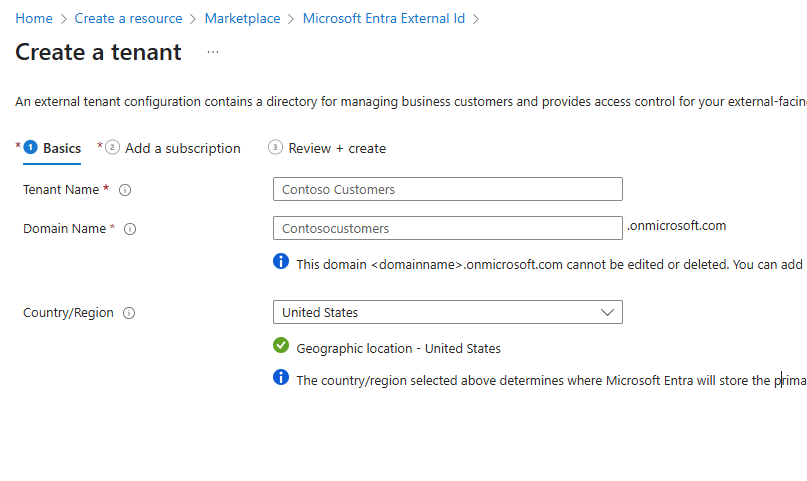Show info tooltip for Country/Region
Image resolution: width=807 pixels, height=481 pixels.
click(129, 313)
